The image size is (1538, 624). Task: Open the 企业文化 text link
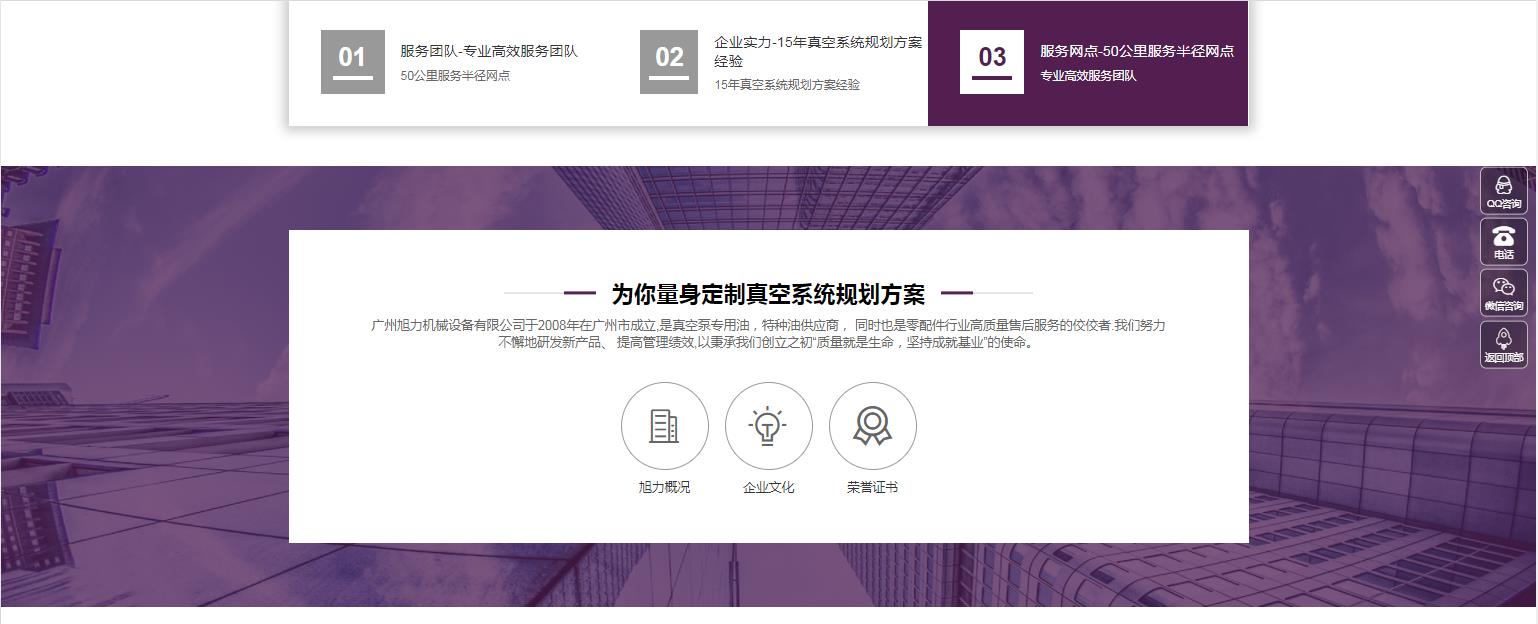pos(768,487)
